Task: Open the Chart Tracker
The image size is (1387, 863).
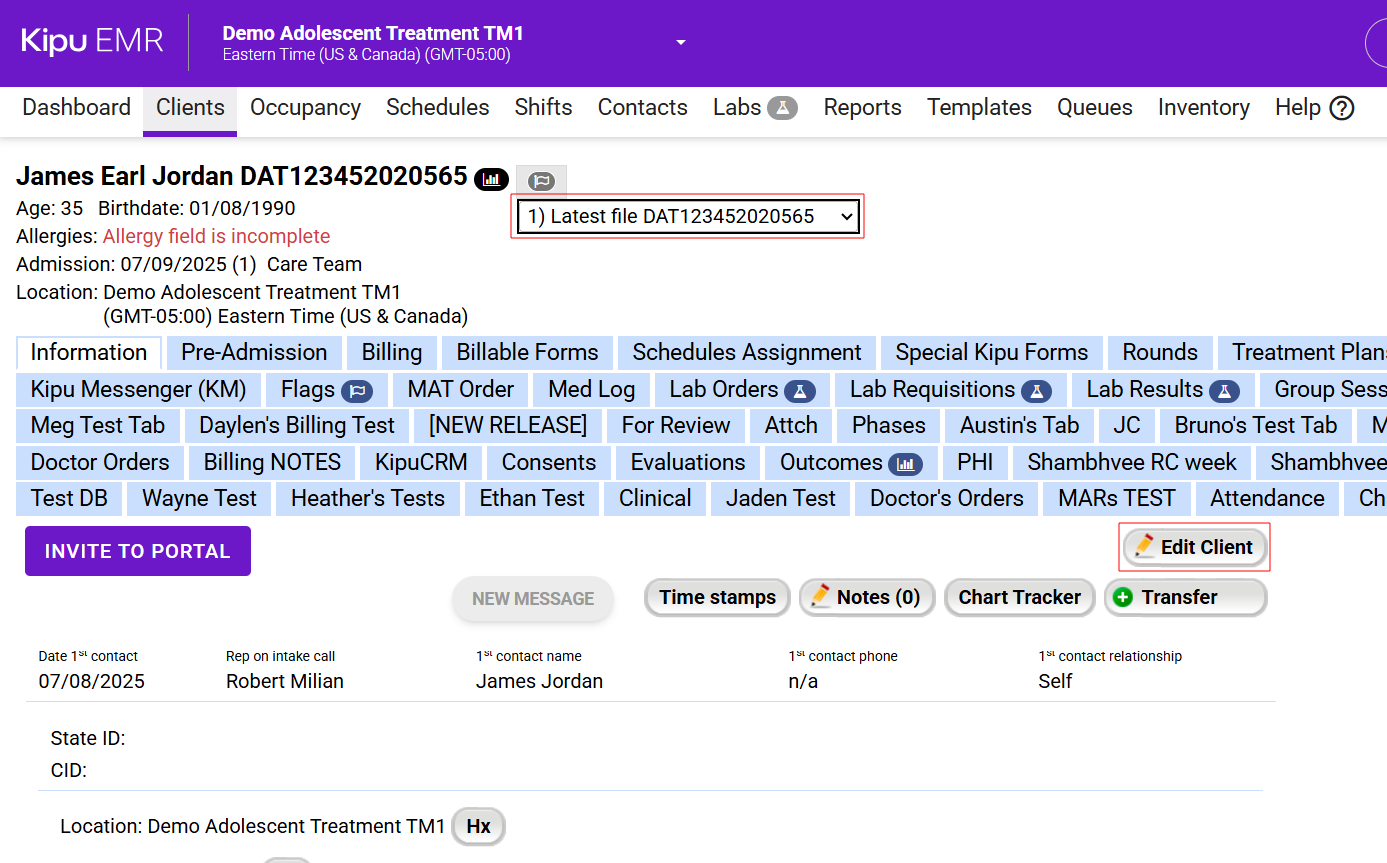Action: [1019, 597]
